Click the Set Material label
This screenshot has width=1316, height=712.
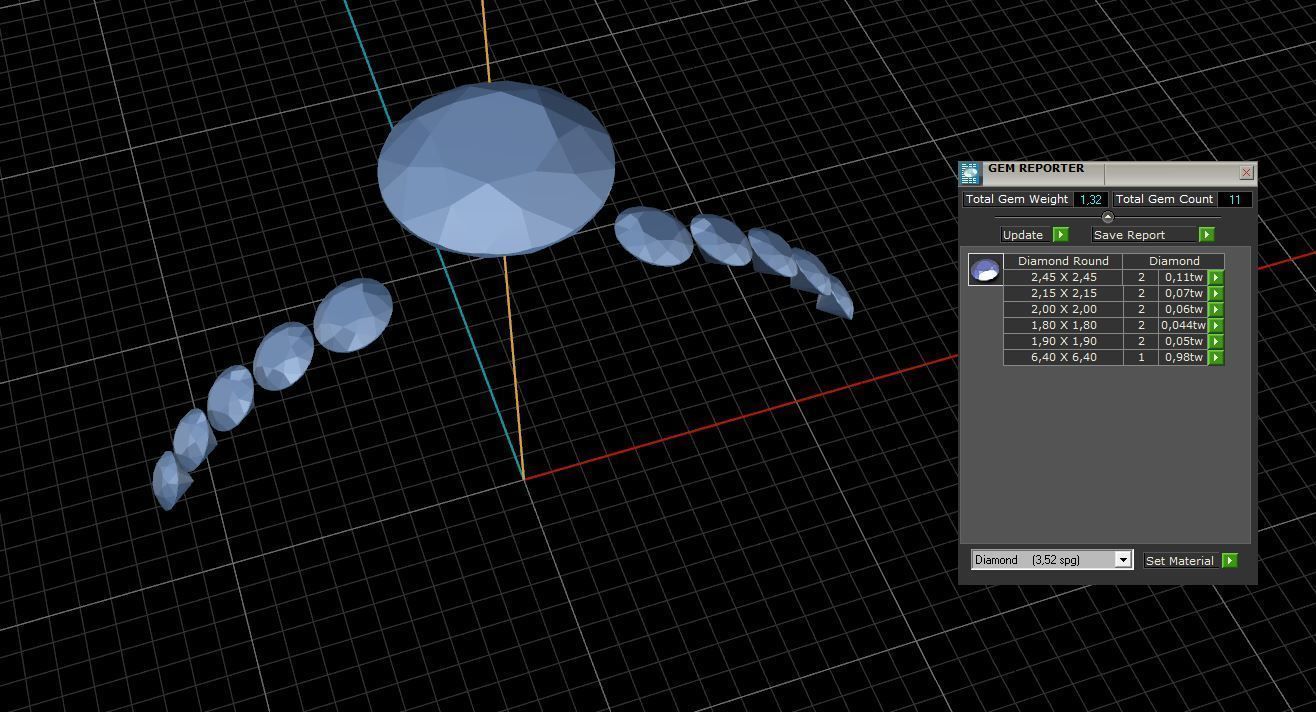point(1180,561)
